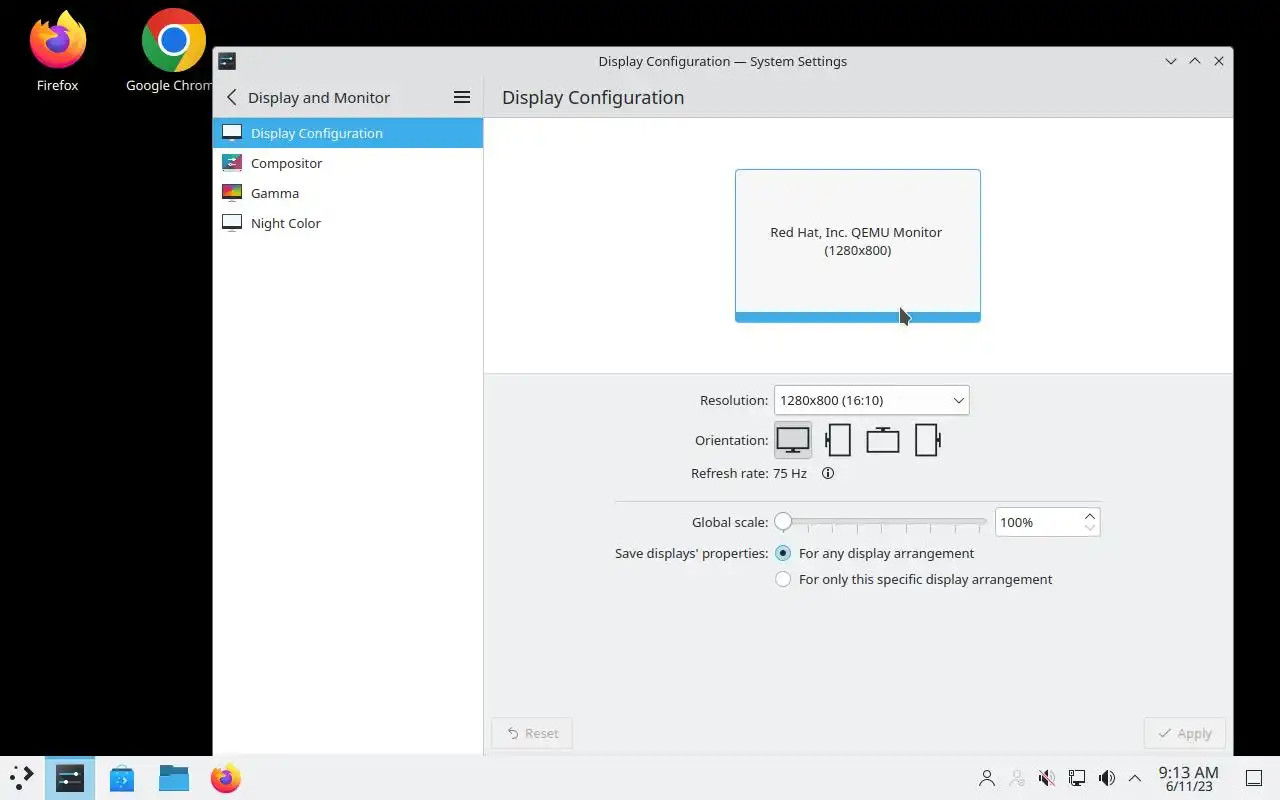
Task: Click the System Settings title bar icon
Action: [x=227, y=61]
